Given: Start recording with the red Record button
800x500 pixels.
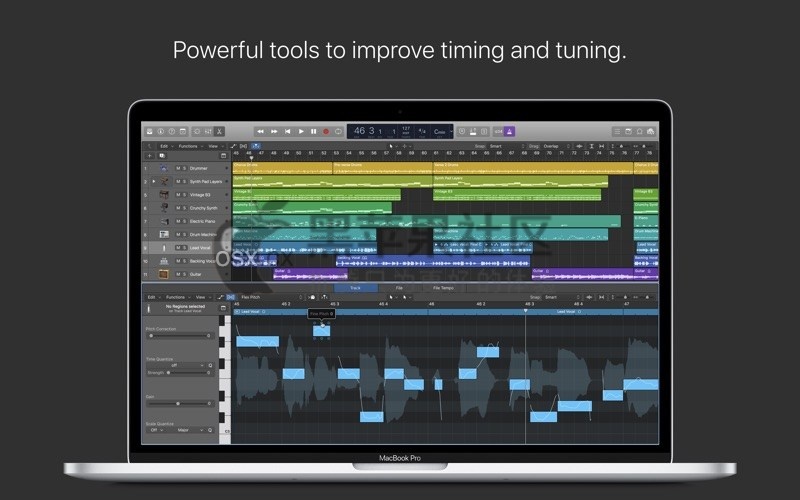Looking at the screenshot, I should click(326, 132).
